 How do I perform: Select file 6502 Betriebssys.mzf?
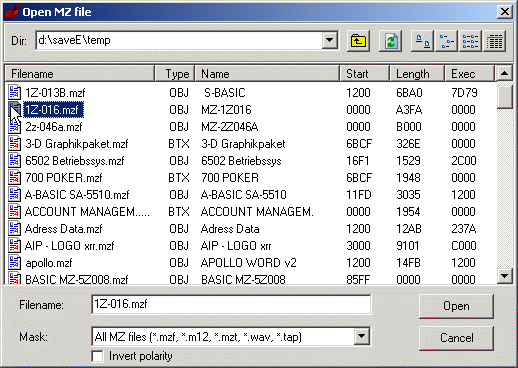(x=74, y=161)
